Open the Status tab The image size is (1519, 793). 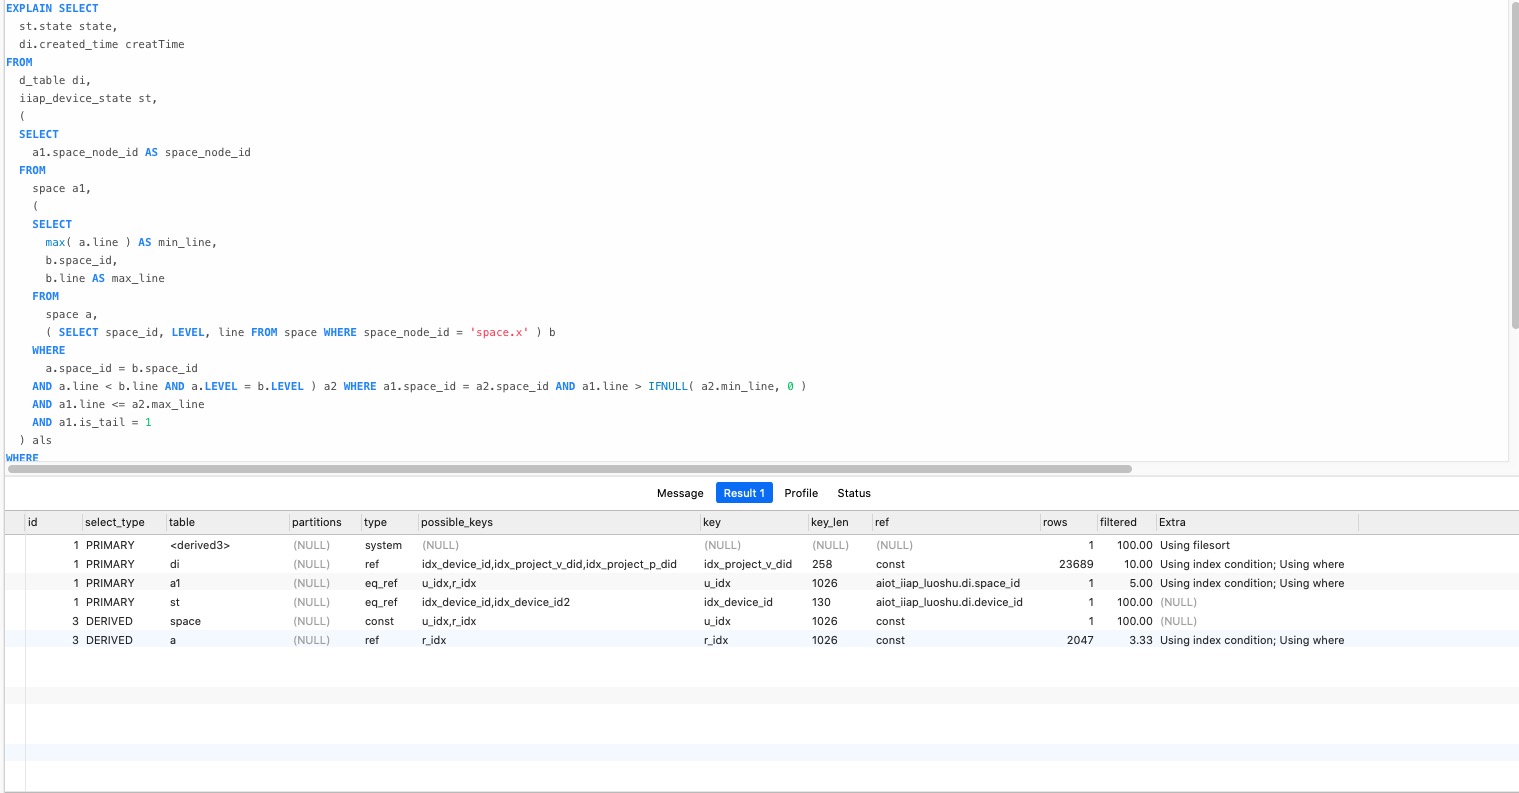coord(854,493)
